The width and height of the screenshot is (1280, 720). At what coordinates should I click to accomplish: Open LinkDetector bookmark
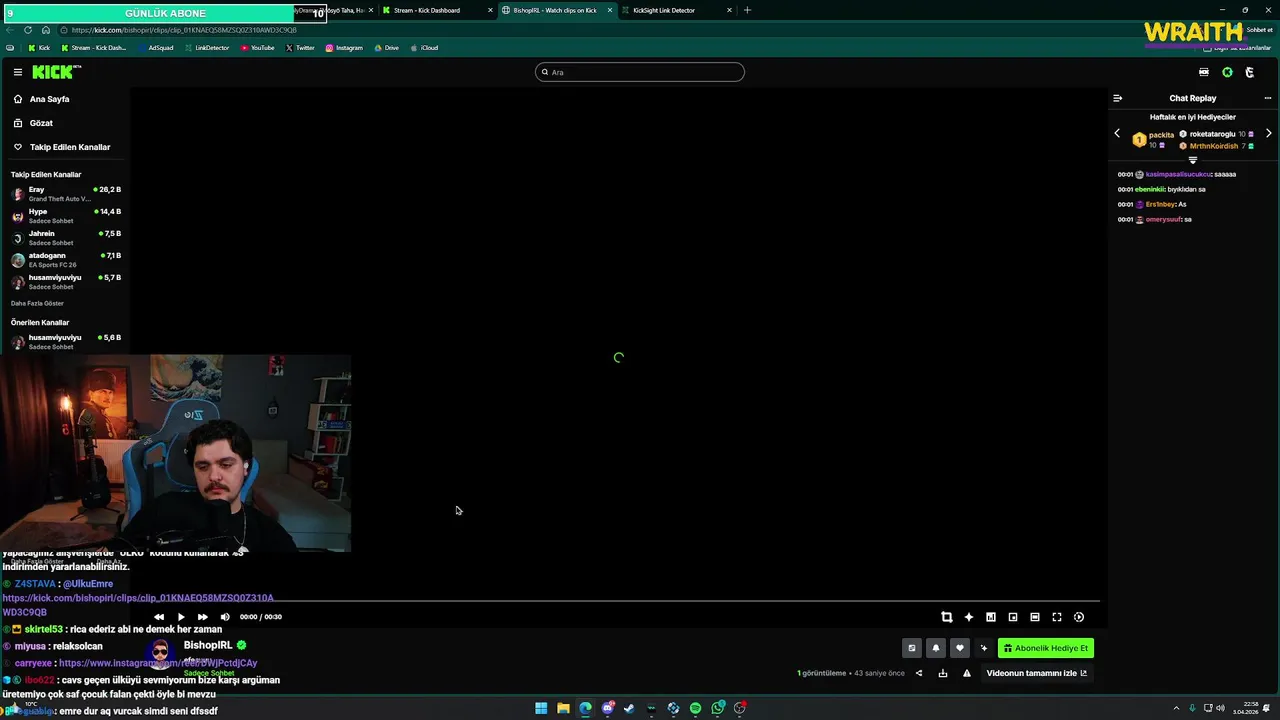(206, 48)
